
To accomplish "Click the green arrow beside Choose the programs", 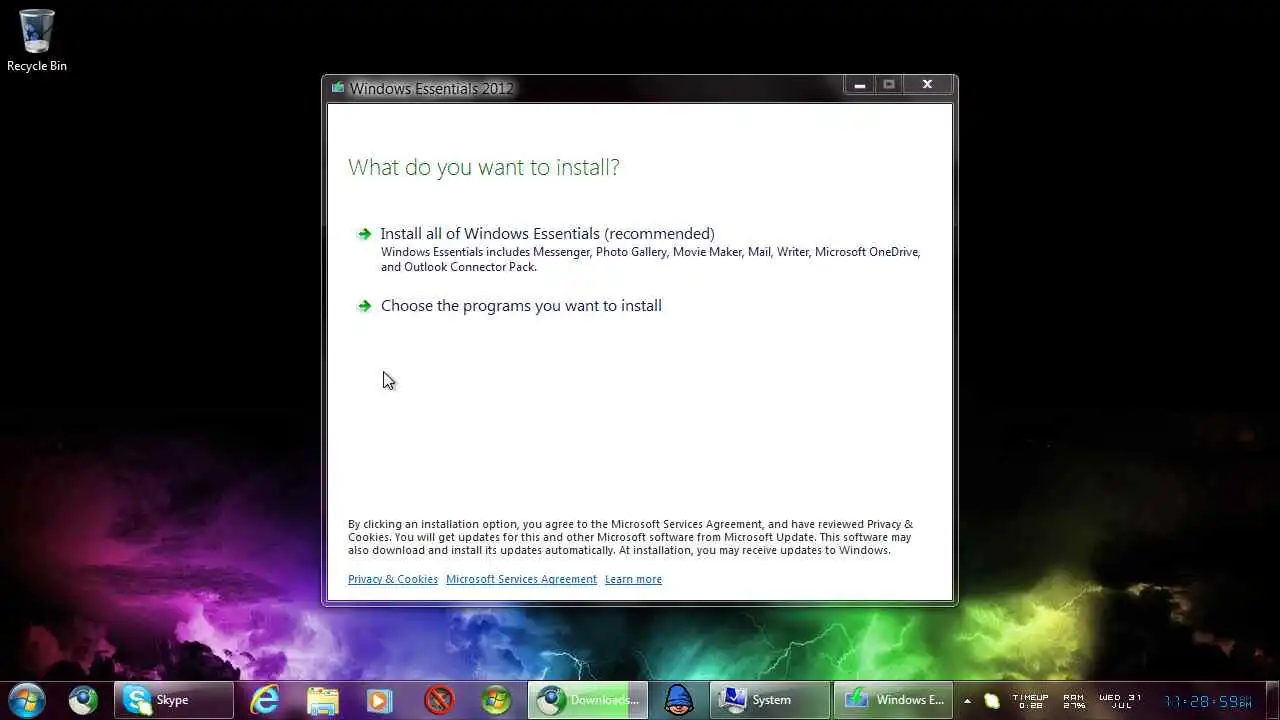I will click(x=364, y=306).
